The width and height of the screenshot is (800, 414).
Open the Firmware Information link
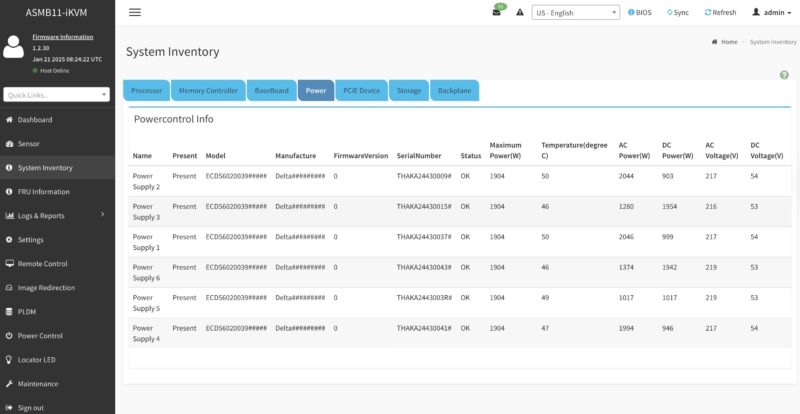pyautogui.click(x=65, y=36)
